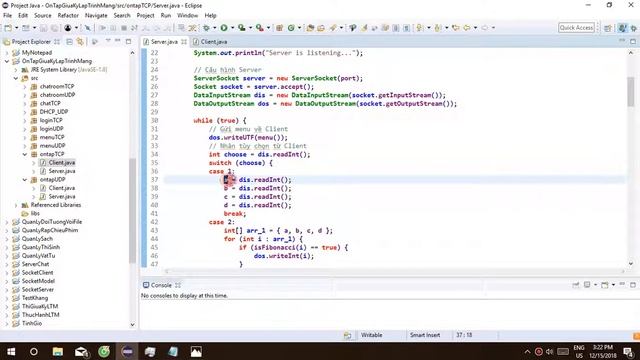Click the Previous Annotation icon
Image resolution: width=640 pixels, height=360 pixels.
438,28
